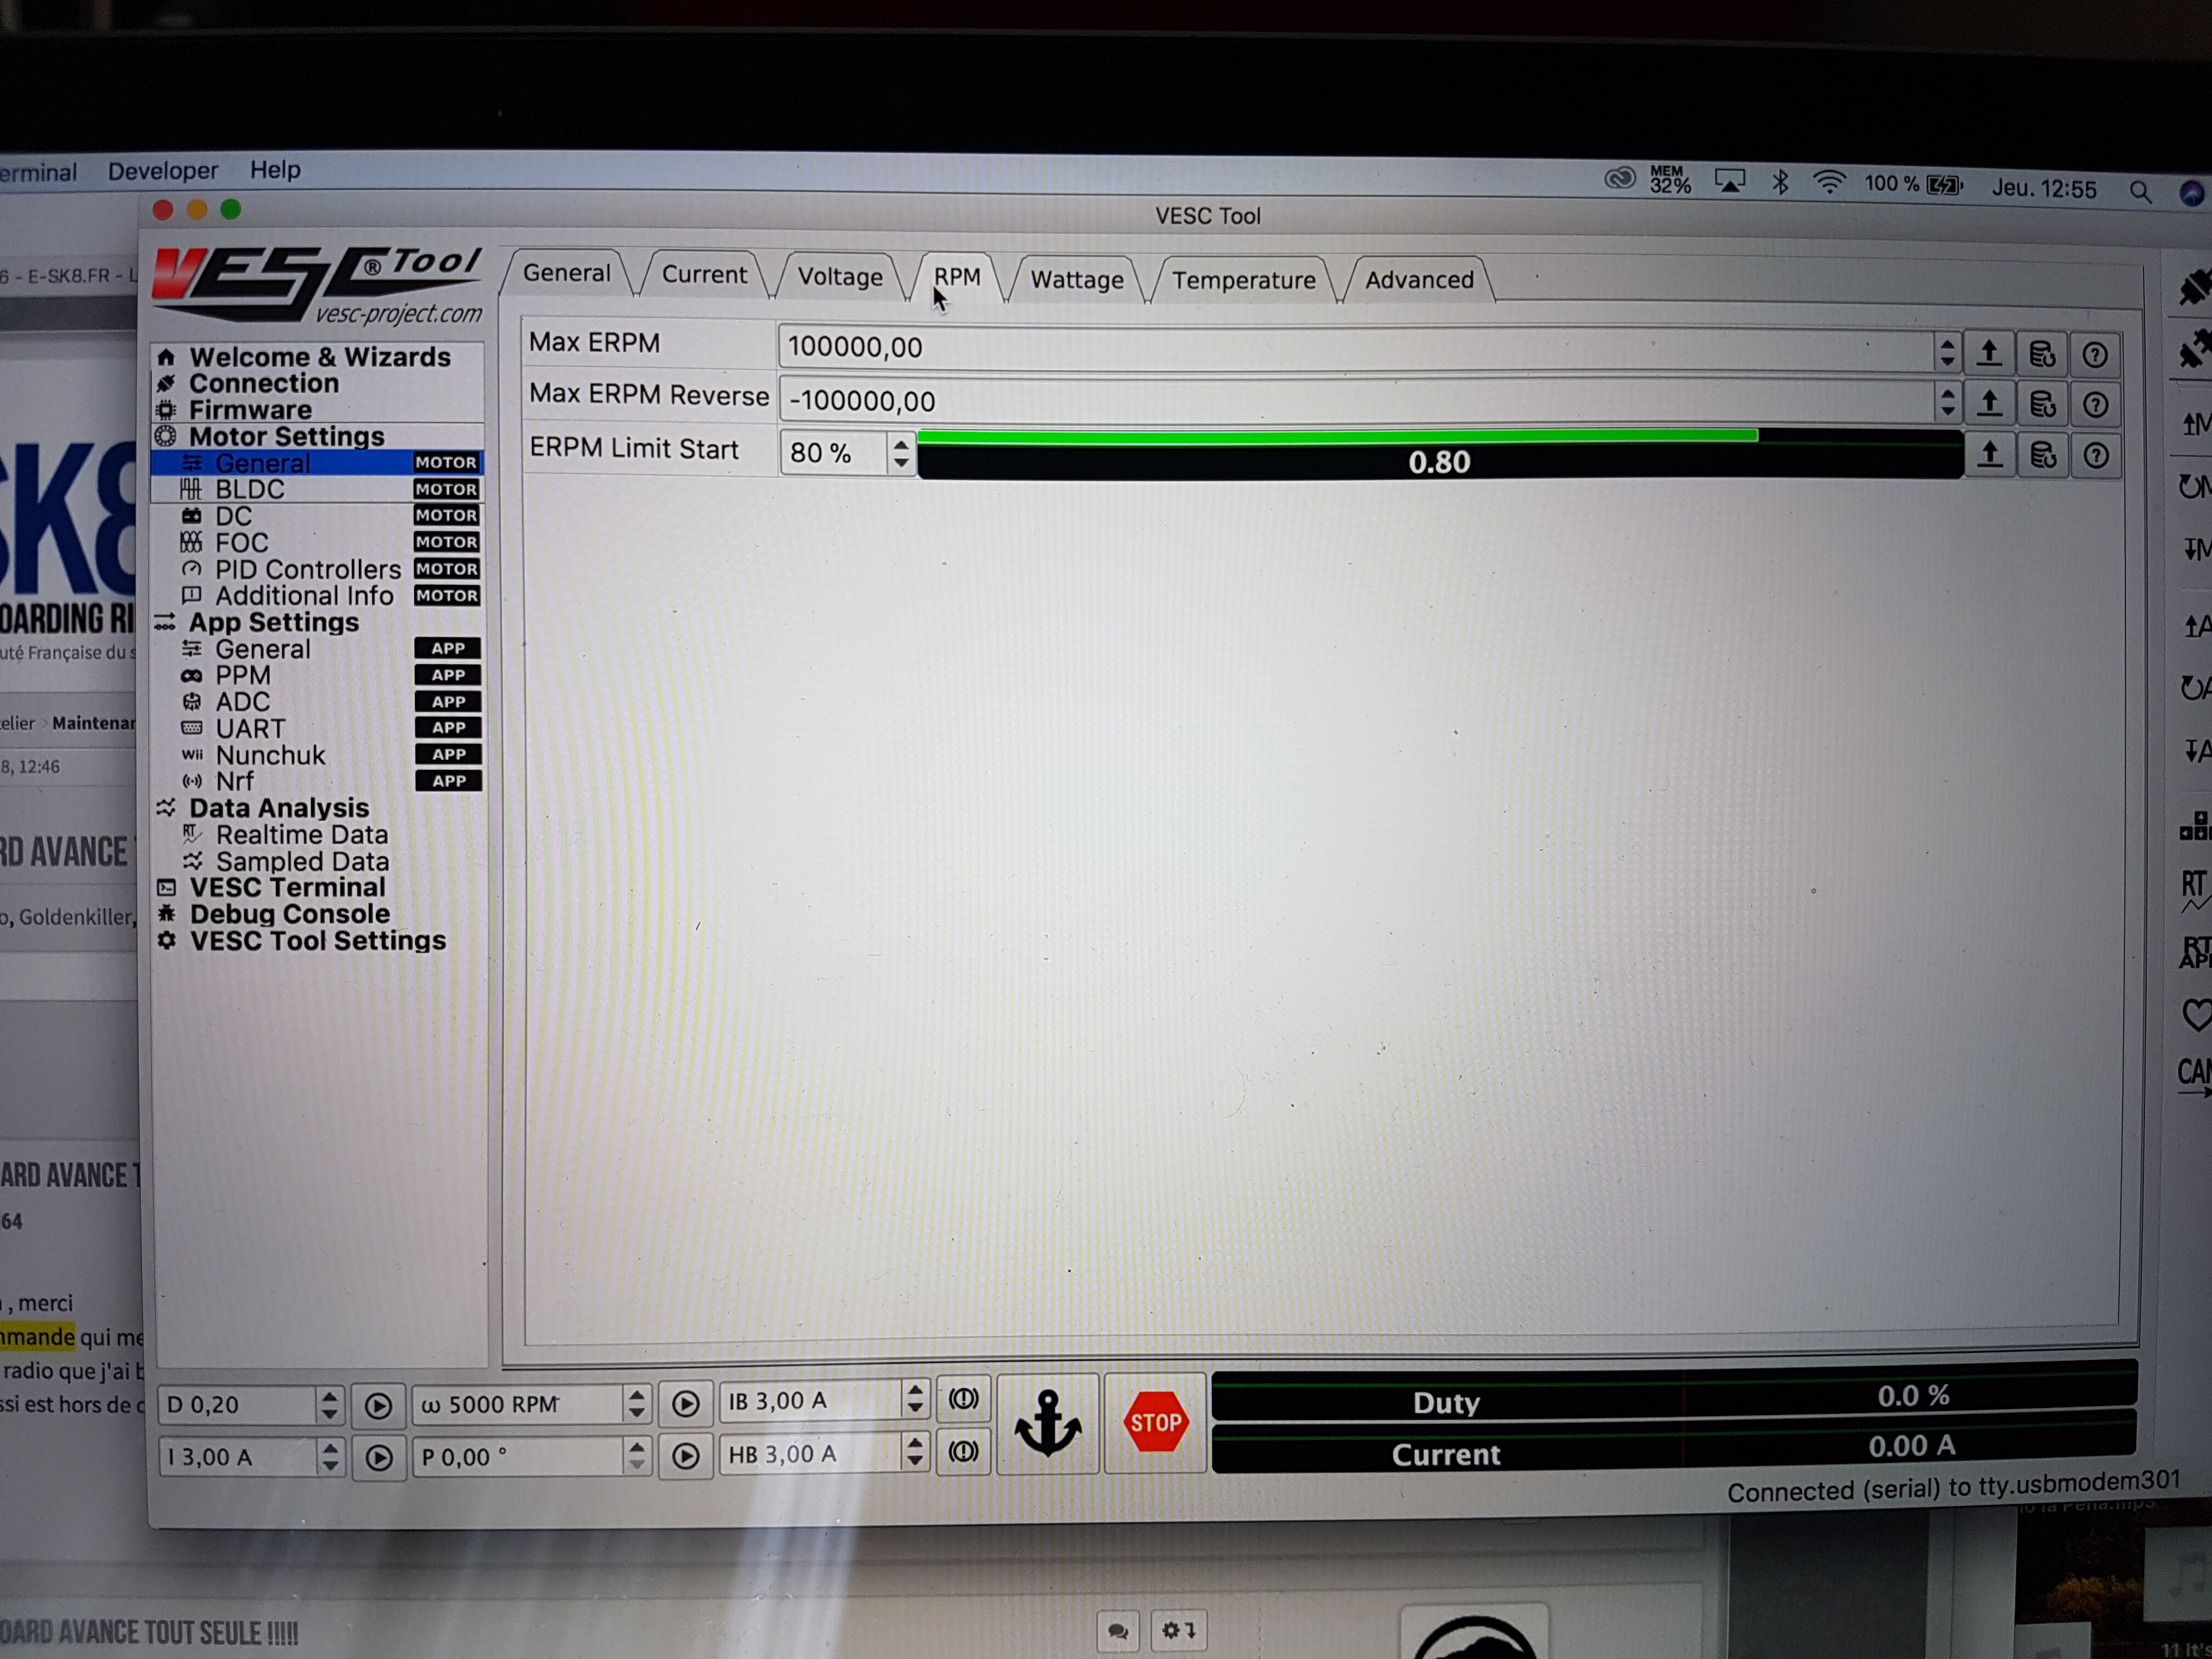Click the read-current upload icon for Max ERPM
The height and width of the screenshot is (1659, 2212).
pos(1988,353)
